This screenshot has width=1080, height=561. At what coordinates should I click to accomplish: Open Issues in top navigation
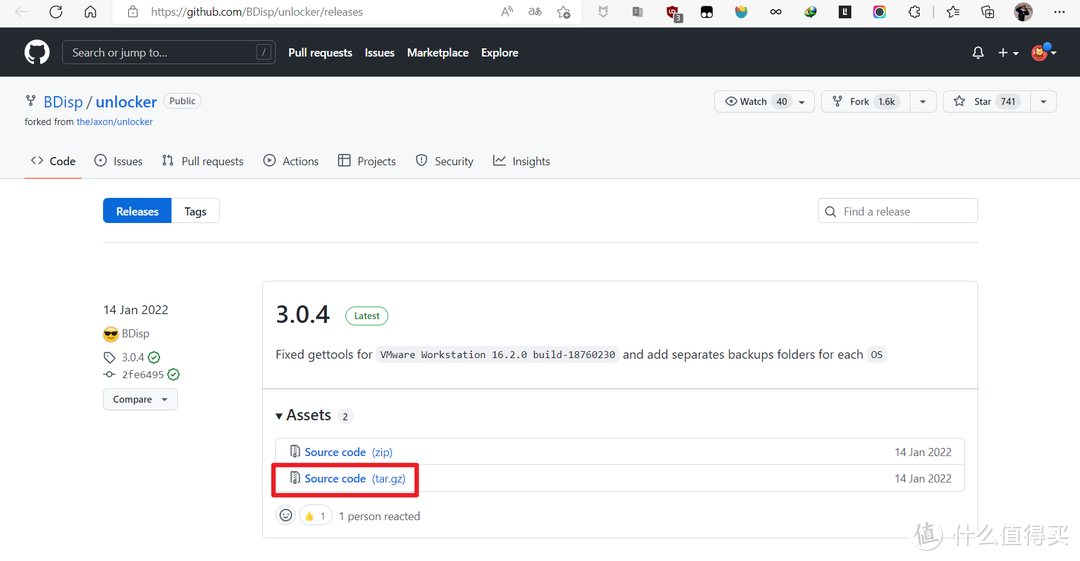click(x=380, y=52)
